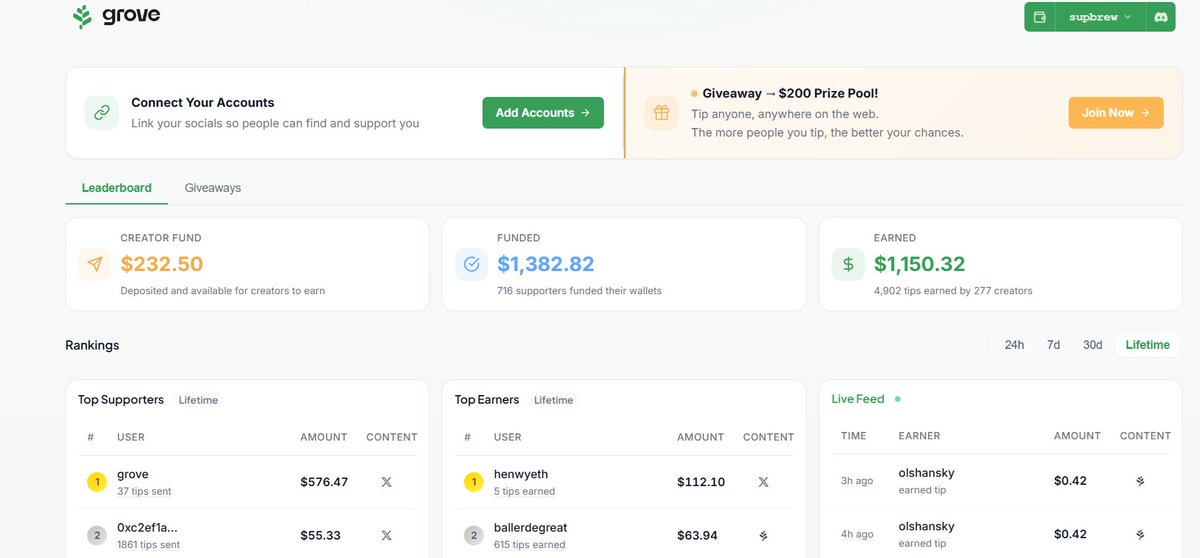Image resolution: width=1200 pixels, height=558 pixels.
Task: Open the 0xc2ef1a... supporter profile
Action: pos(147,527)
